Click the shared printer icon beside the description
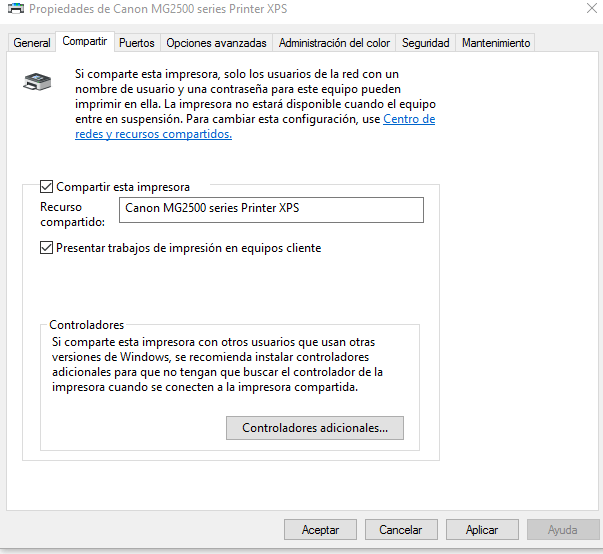603x554 pixels. click(37, 82)
